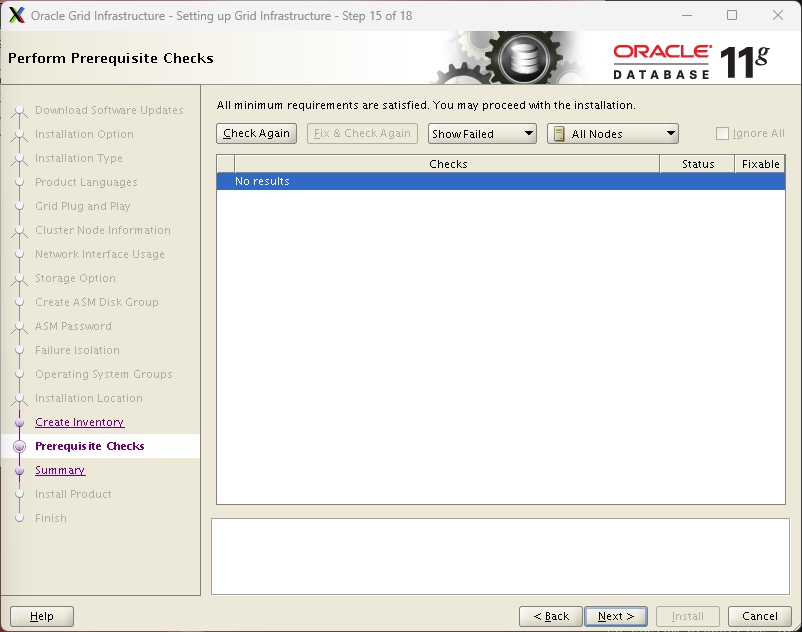Click the Fix & Check Again button
The height and width of the screenshot is (632, 802).
click(362, 133)
